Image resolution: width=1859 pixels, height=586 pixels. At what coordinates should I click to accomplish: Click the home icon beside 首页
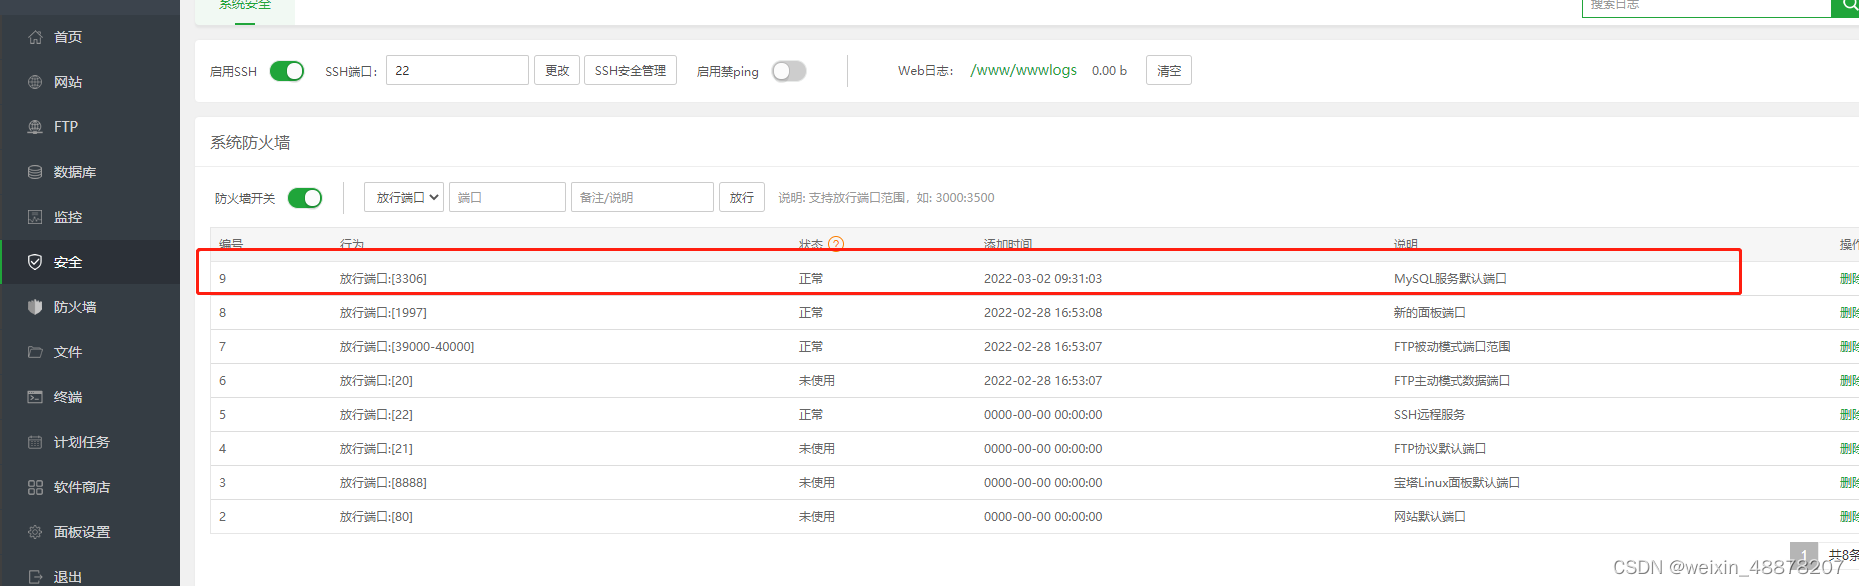[35, 37]
